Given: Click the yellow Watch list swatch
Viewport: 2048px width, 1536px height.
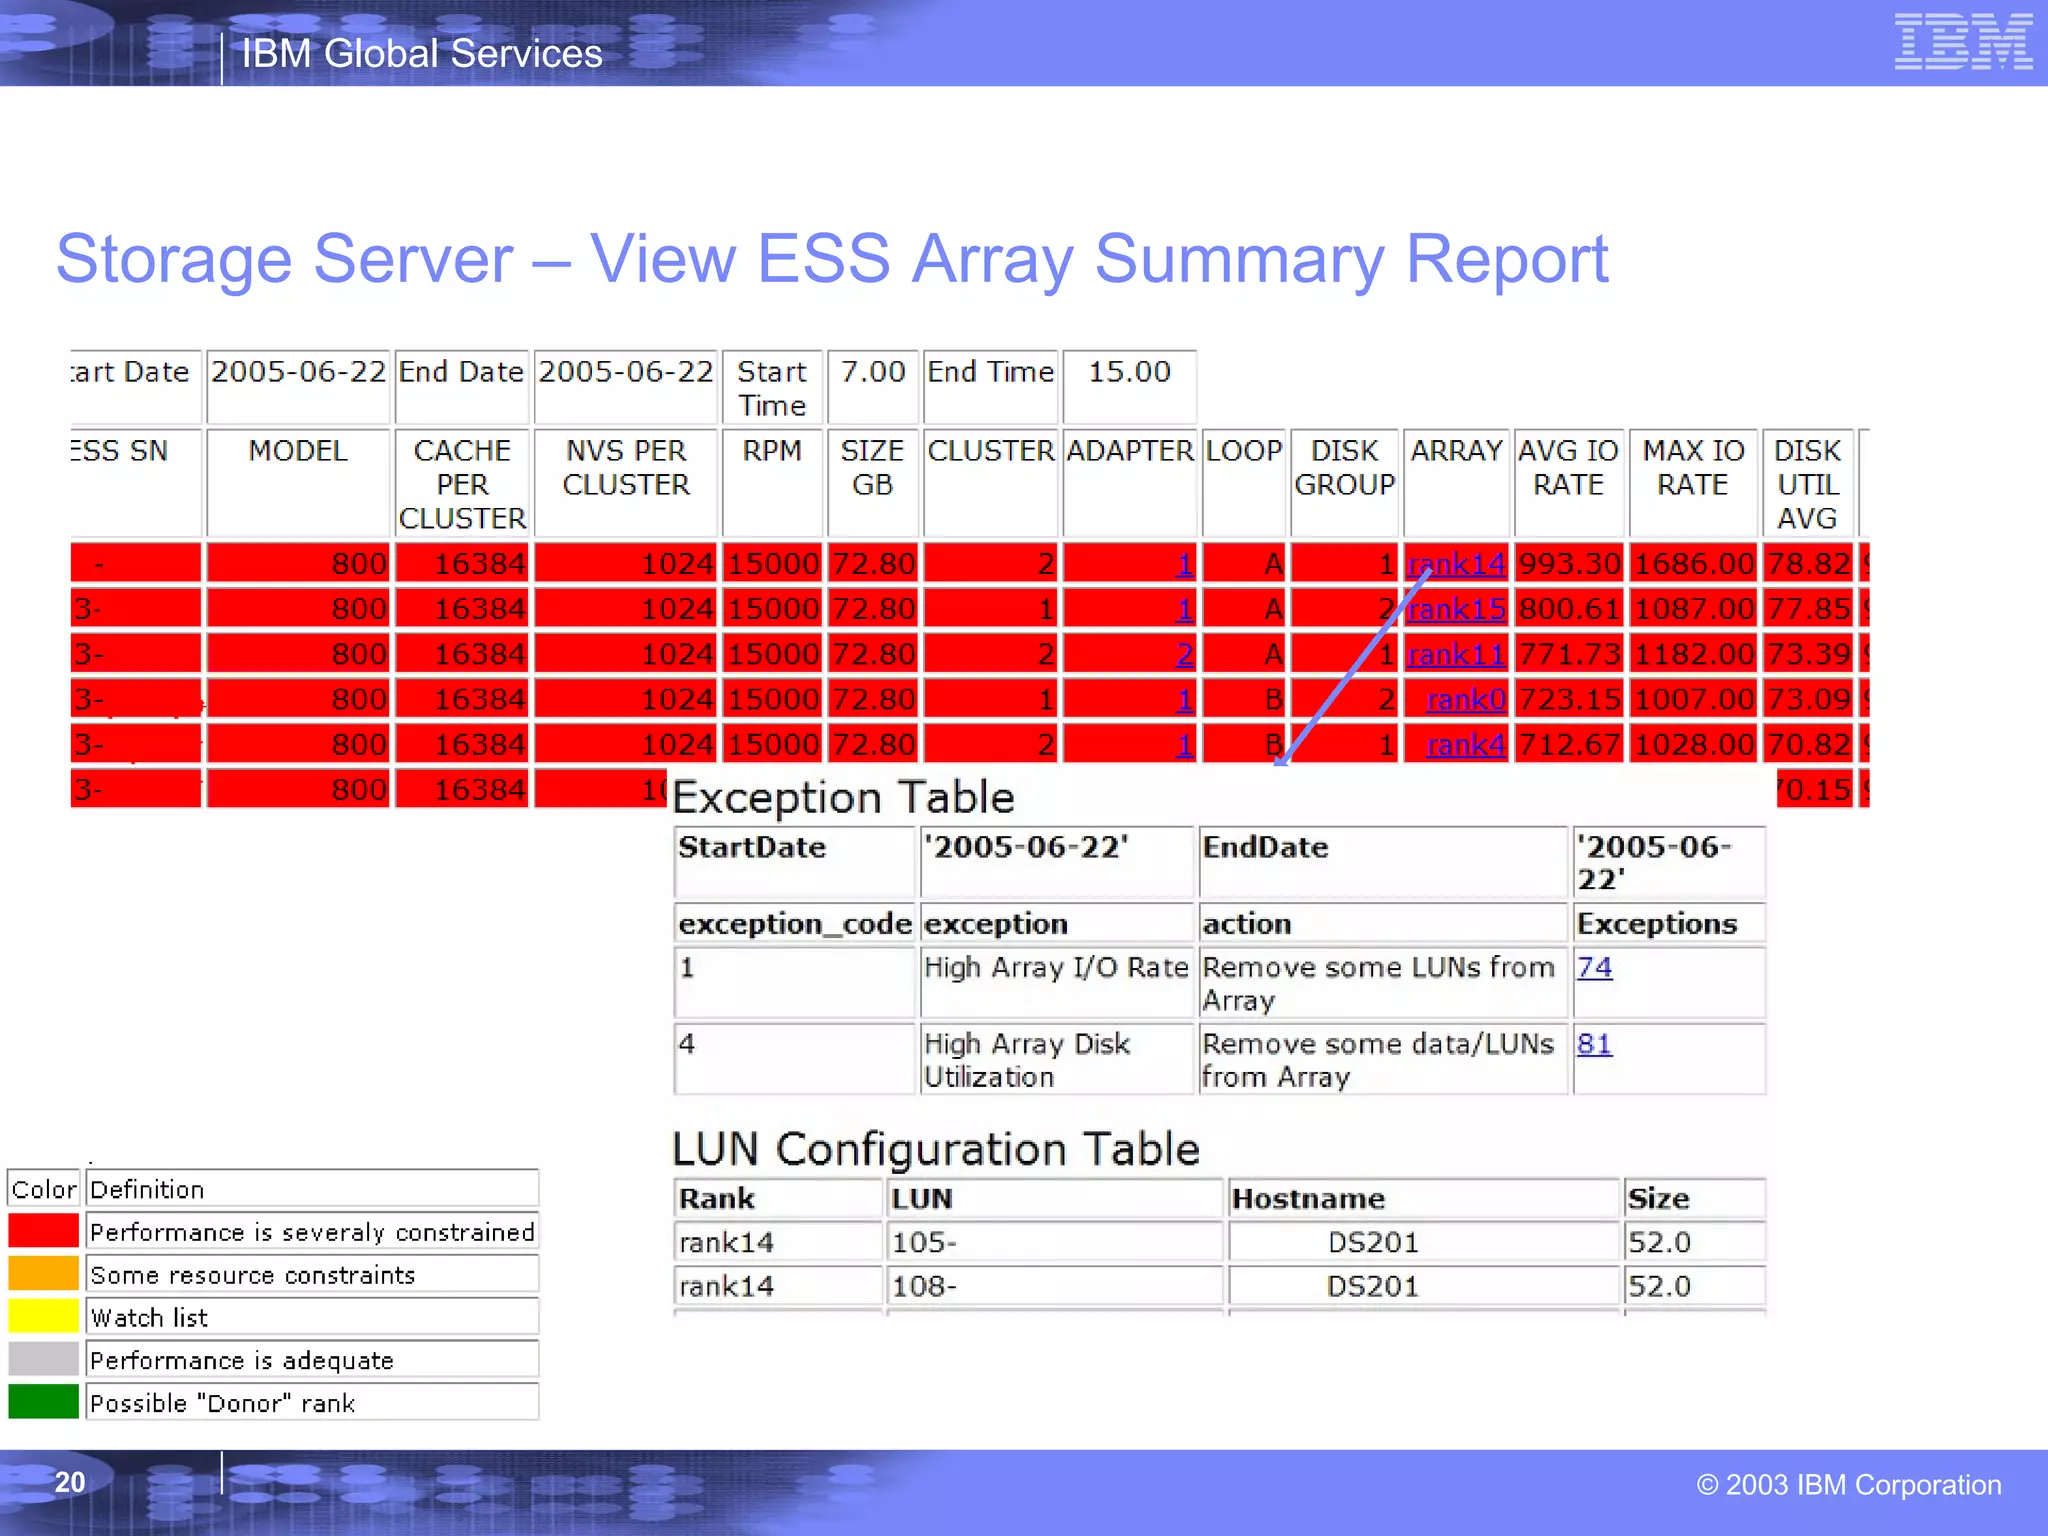Looking at the screenshot, I should coord(43,1316).
